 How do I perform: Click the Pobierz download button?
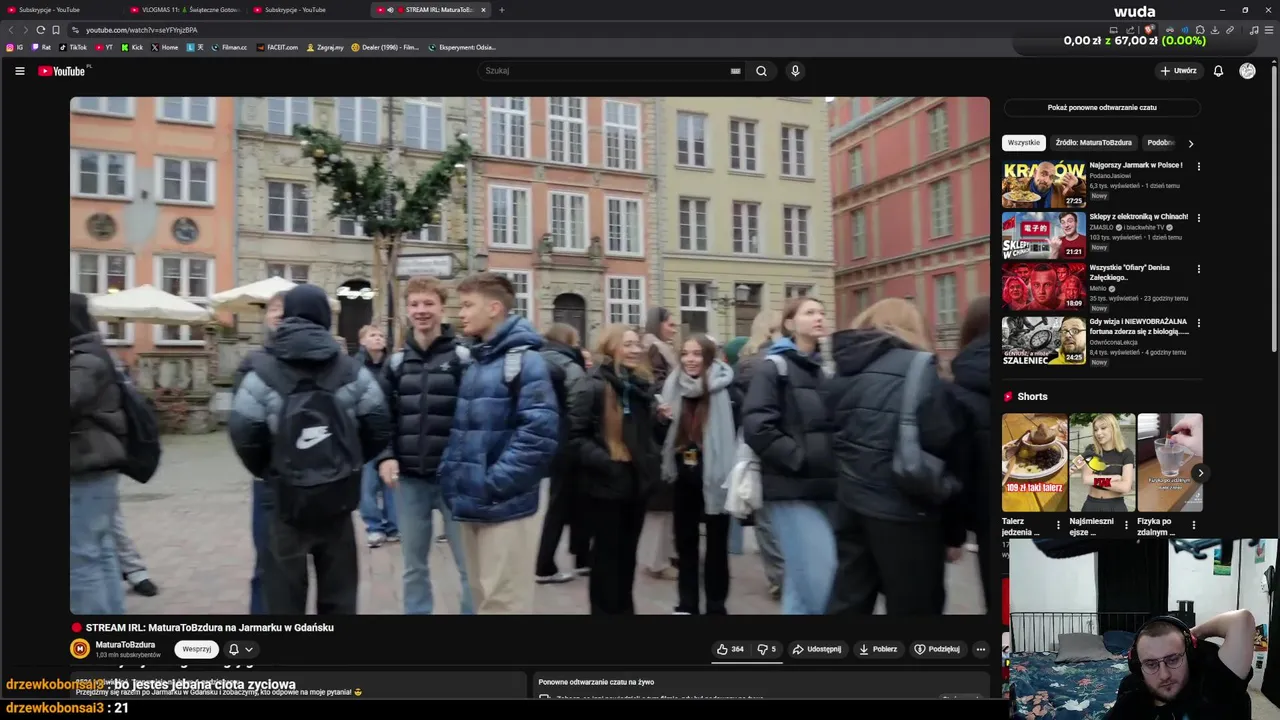878,649
